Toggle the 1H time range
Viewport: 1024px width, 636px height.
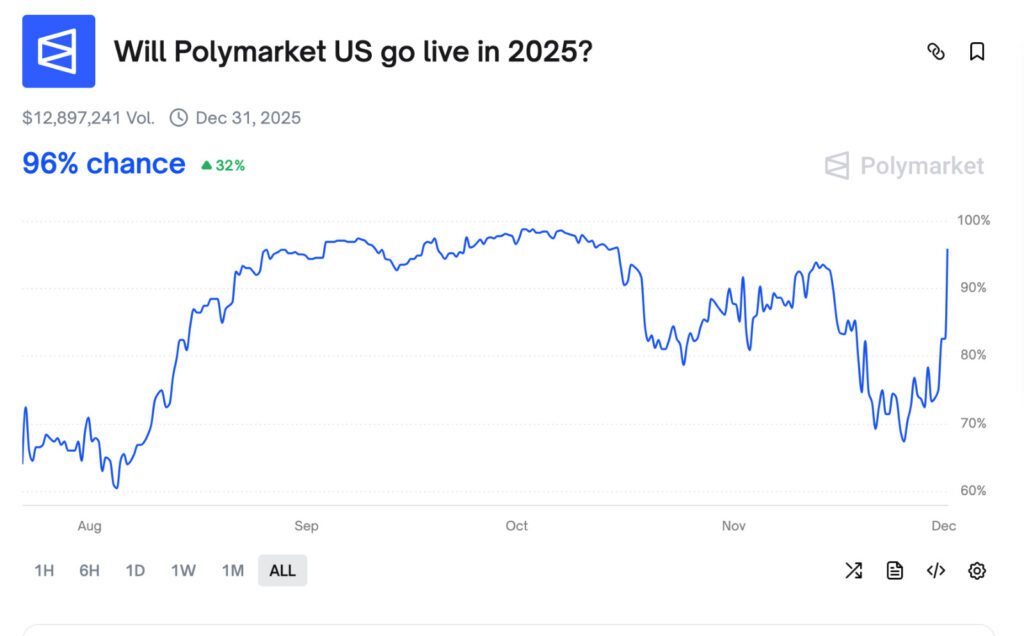[x=43, y=570]
